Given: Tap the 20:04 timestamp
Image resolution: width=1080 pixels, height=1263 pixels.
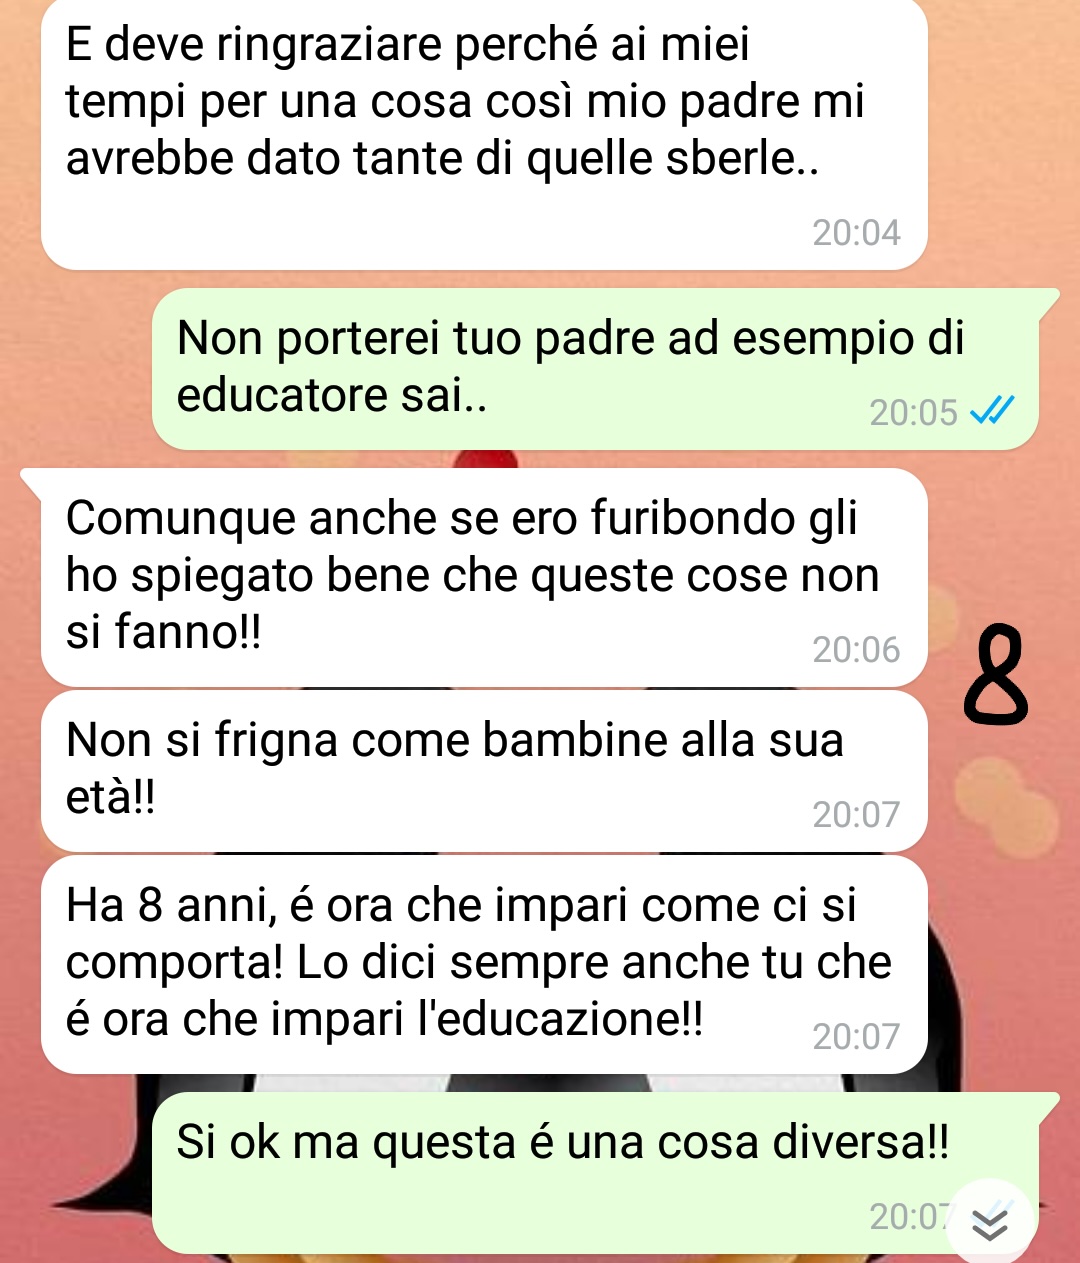Looking at the screenshot, I should [856, 233].
